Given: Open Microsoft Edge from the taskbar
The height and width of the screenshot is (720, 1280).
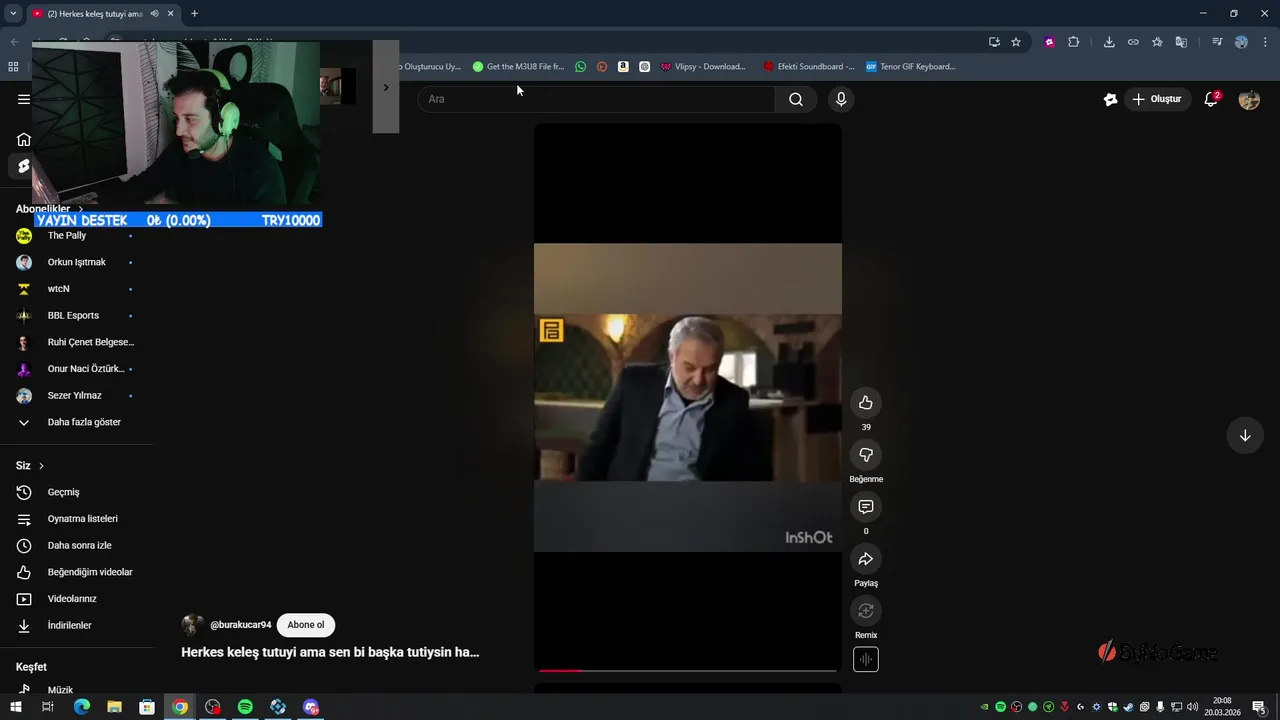Looking at the screenshot, I should (x=82, y=707).
